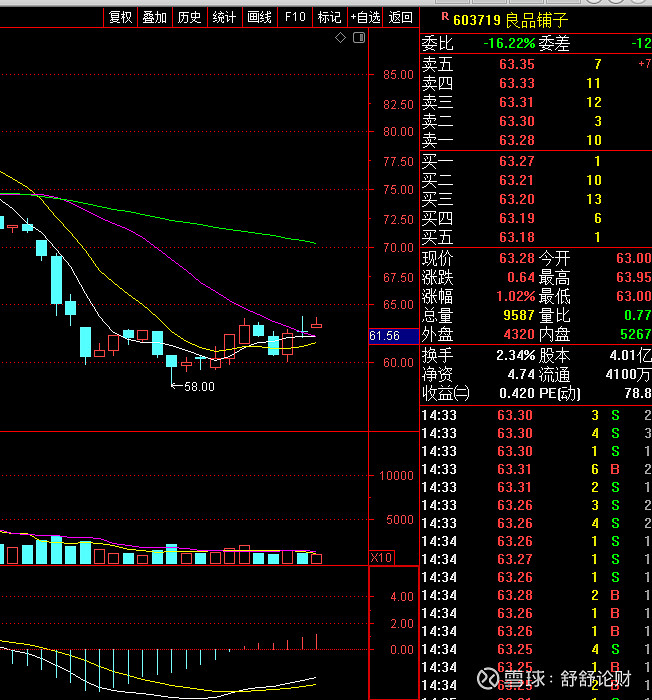Viewport: 652px width, 700px height.
Task: Click the 标记 mark button
Action: (328, 17)
